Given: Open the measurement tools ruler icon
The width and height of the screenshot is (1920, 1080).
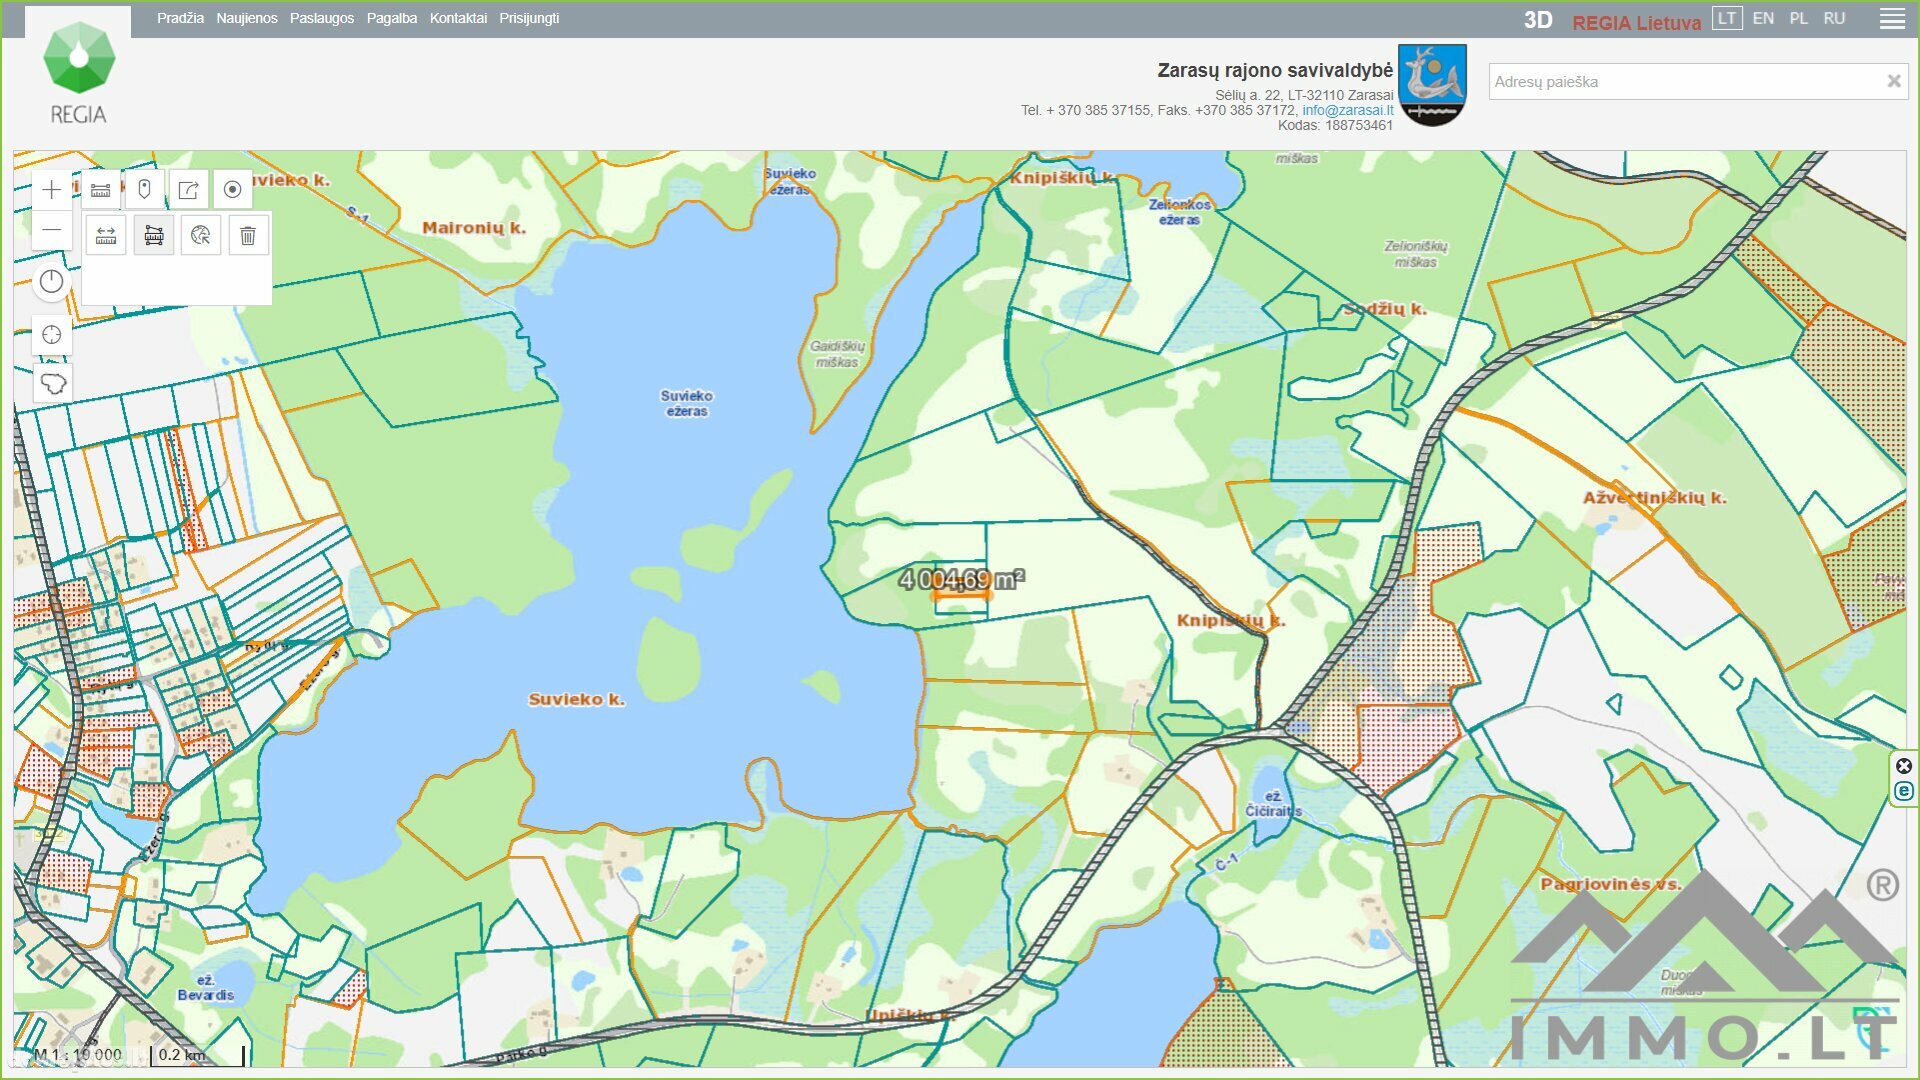Looking at the screenshot, I should click(100, 190).
